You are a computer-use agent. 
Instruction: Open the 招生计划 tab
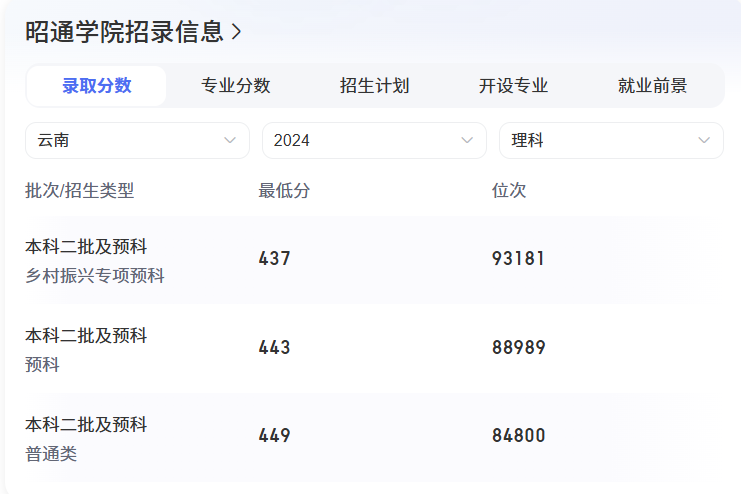[375, 86]
